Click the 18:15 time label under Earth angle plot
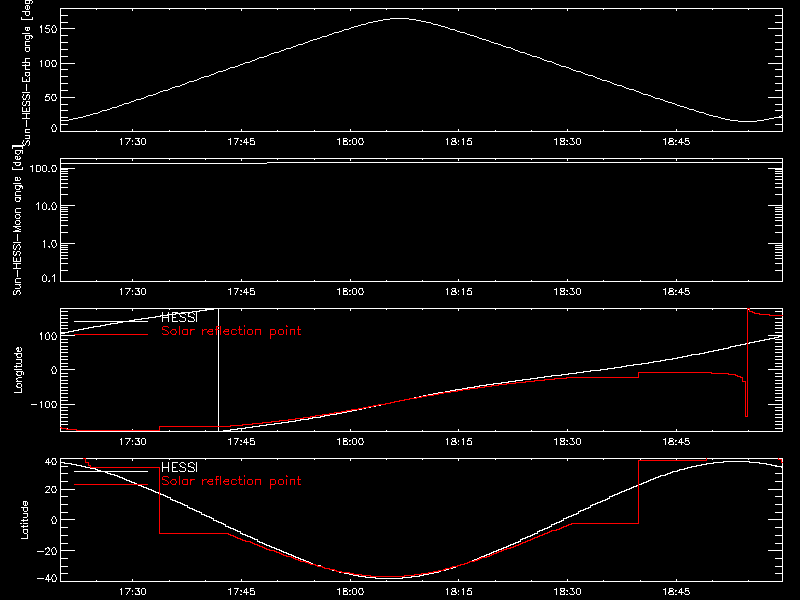The image size is (800, 600). click(x=459, y=141)
